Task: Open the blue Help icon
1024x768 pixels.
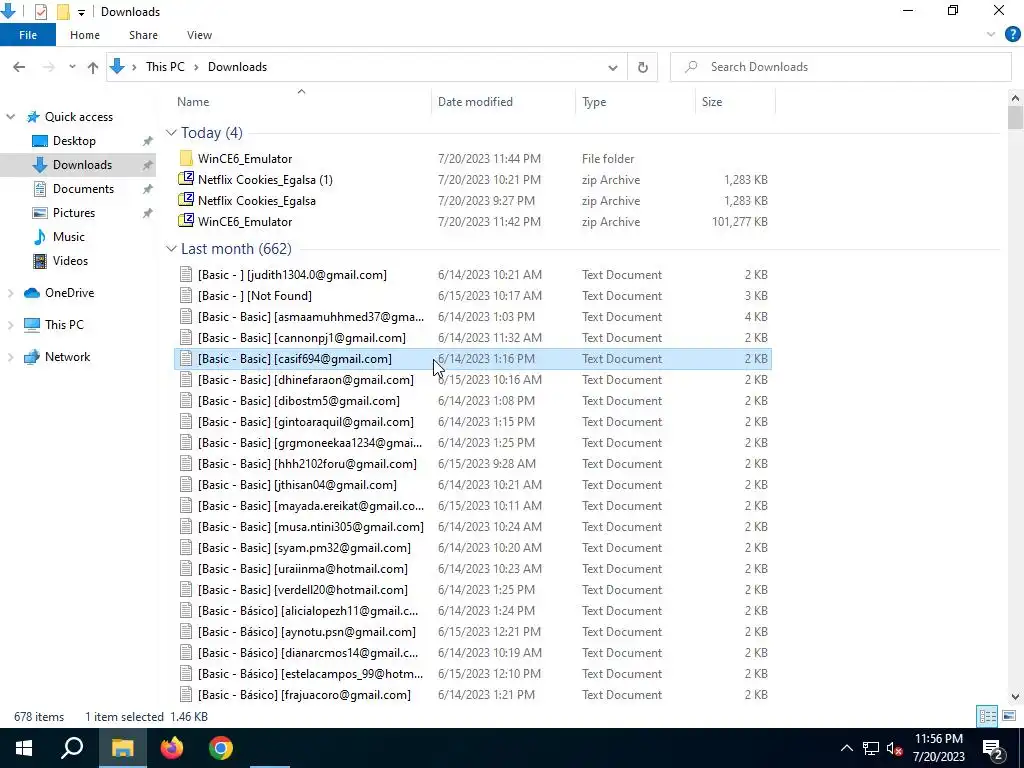Action: [x=1012, y=35]
